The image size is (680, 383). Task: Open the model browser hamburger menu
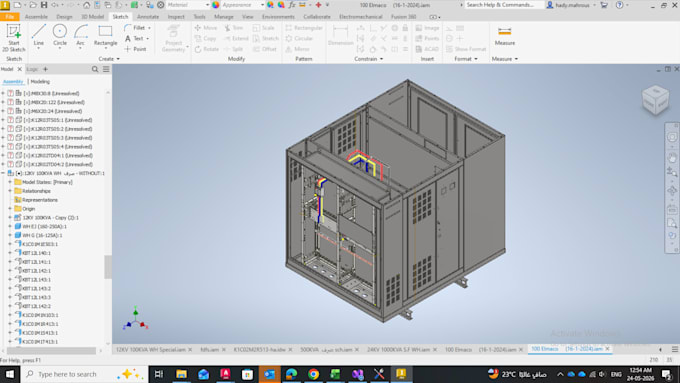pyautogui.click(x=106, y=69)
